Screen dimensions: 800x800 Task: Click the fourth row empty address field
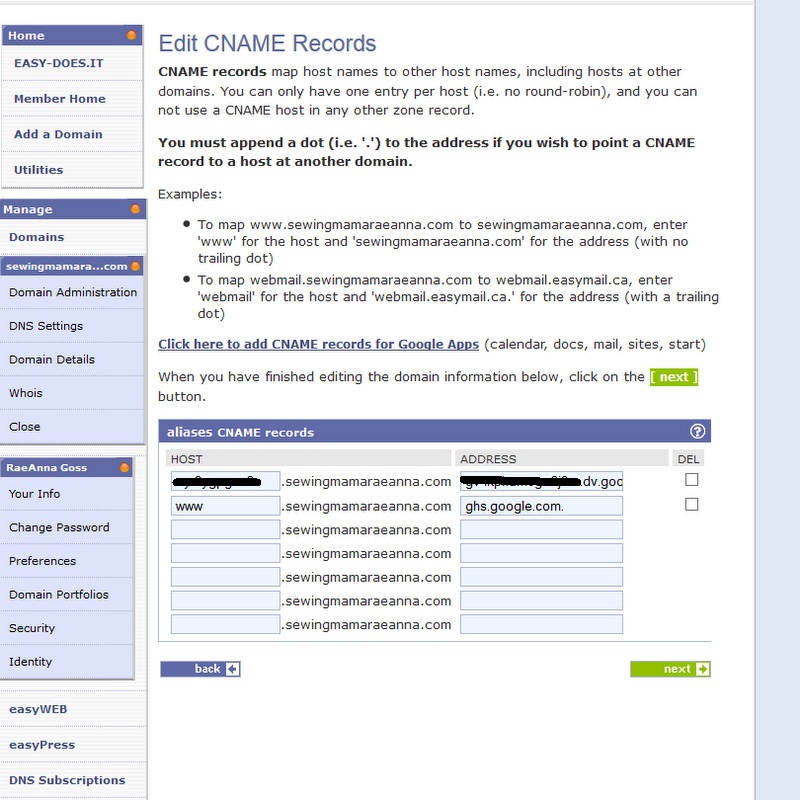[541, 553]
